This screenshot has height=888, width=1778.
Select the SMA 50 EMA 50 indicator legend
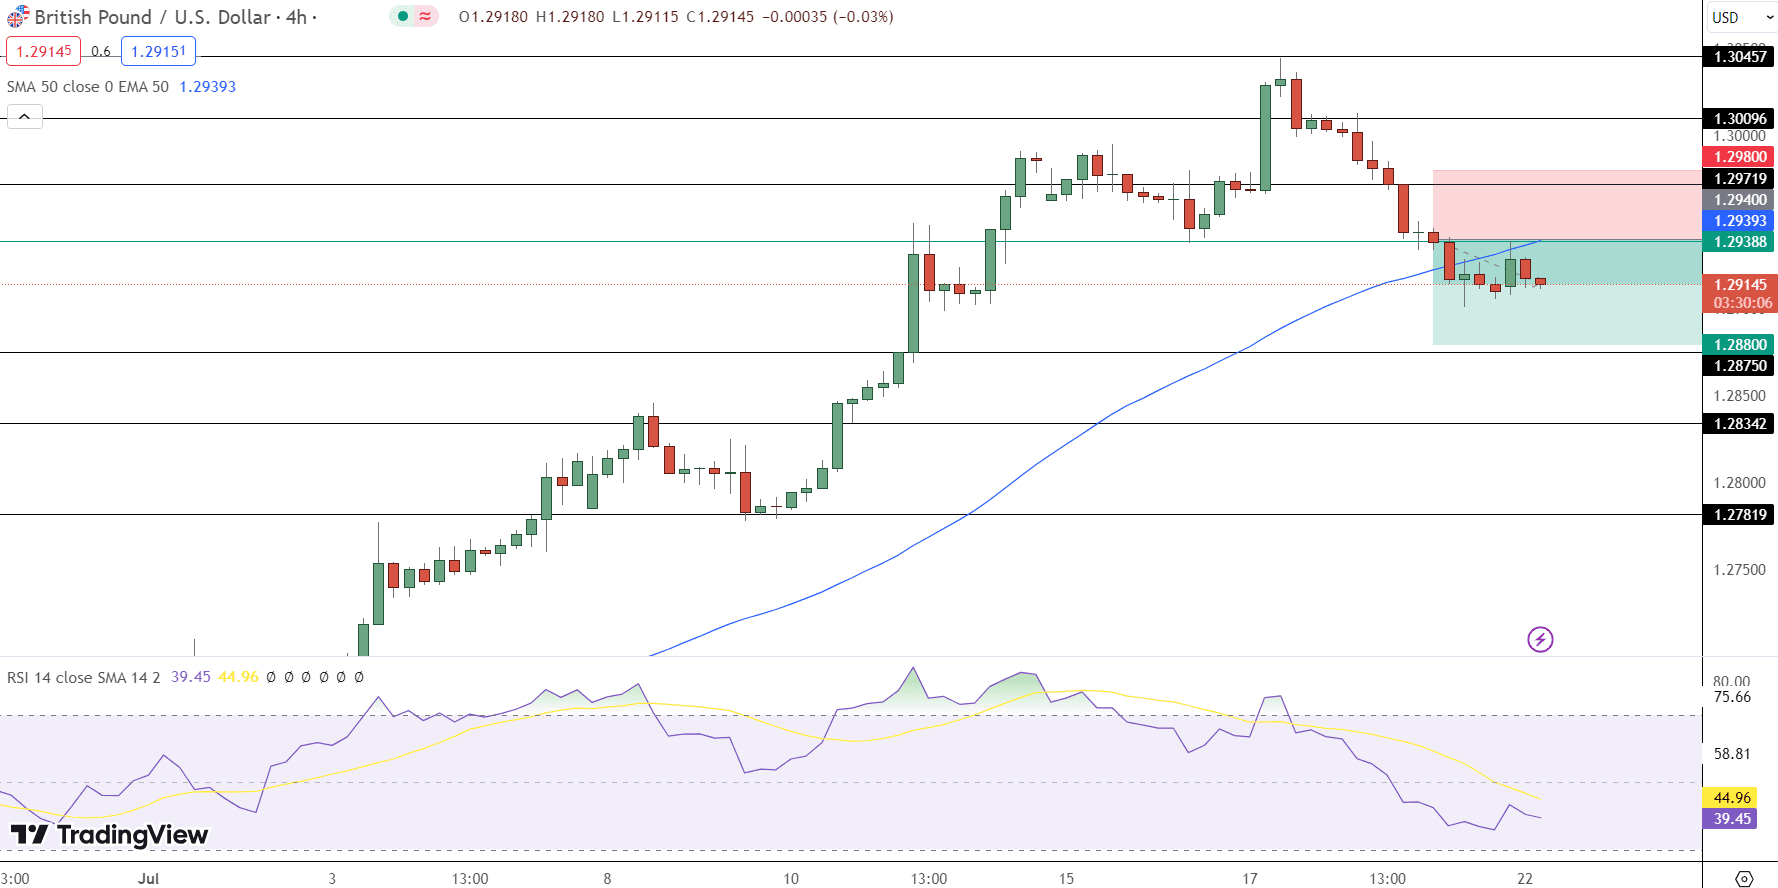88,87
